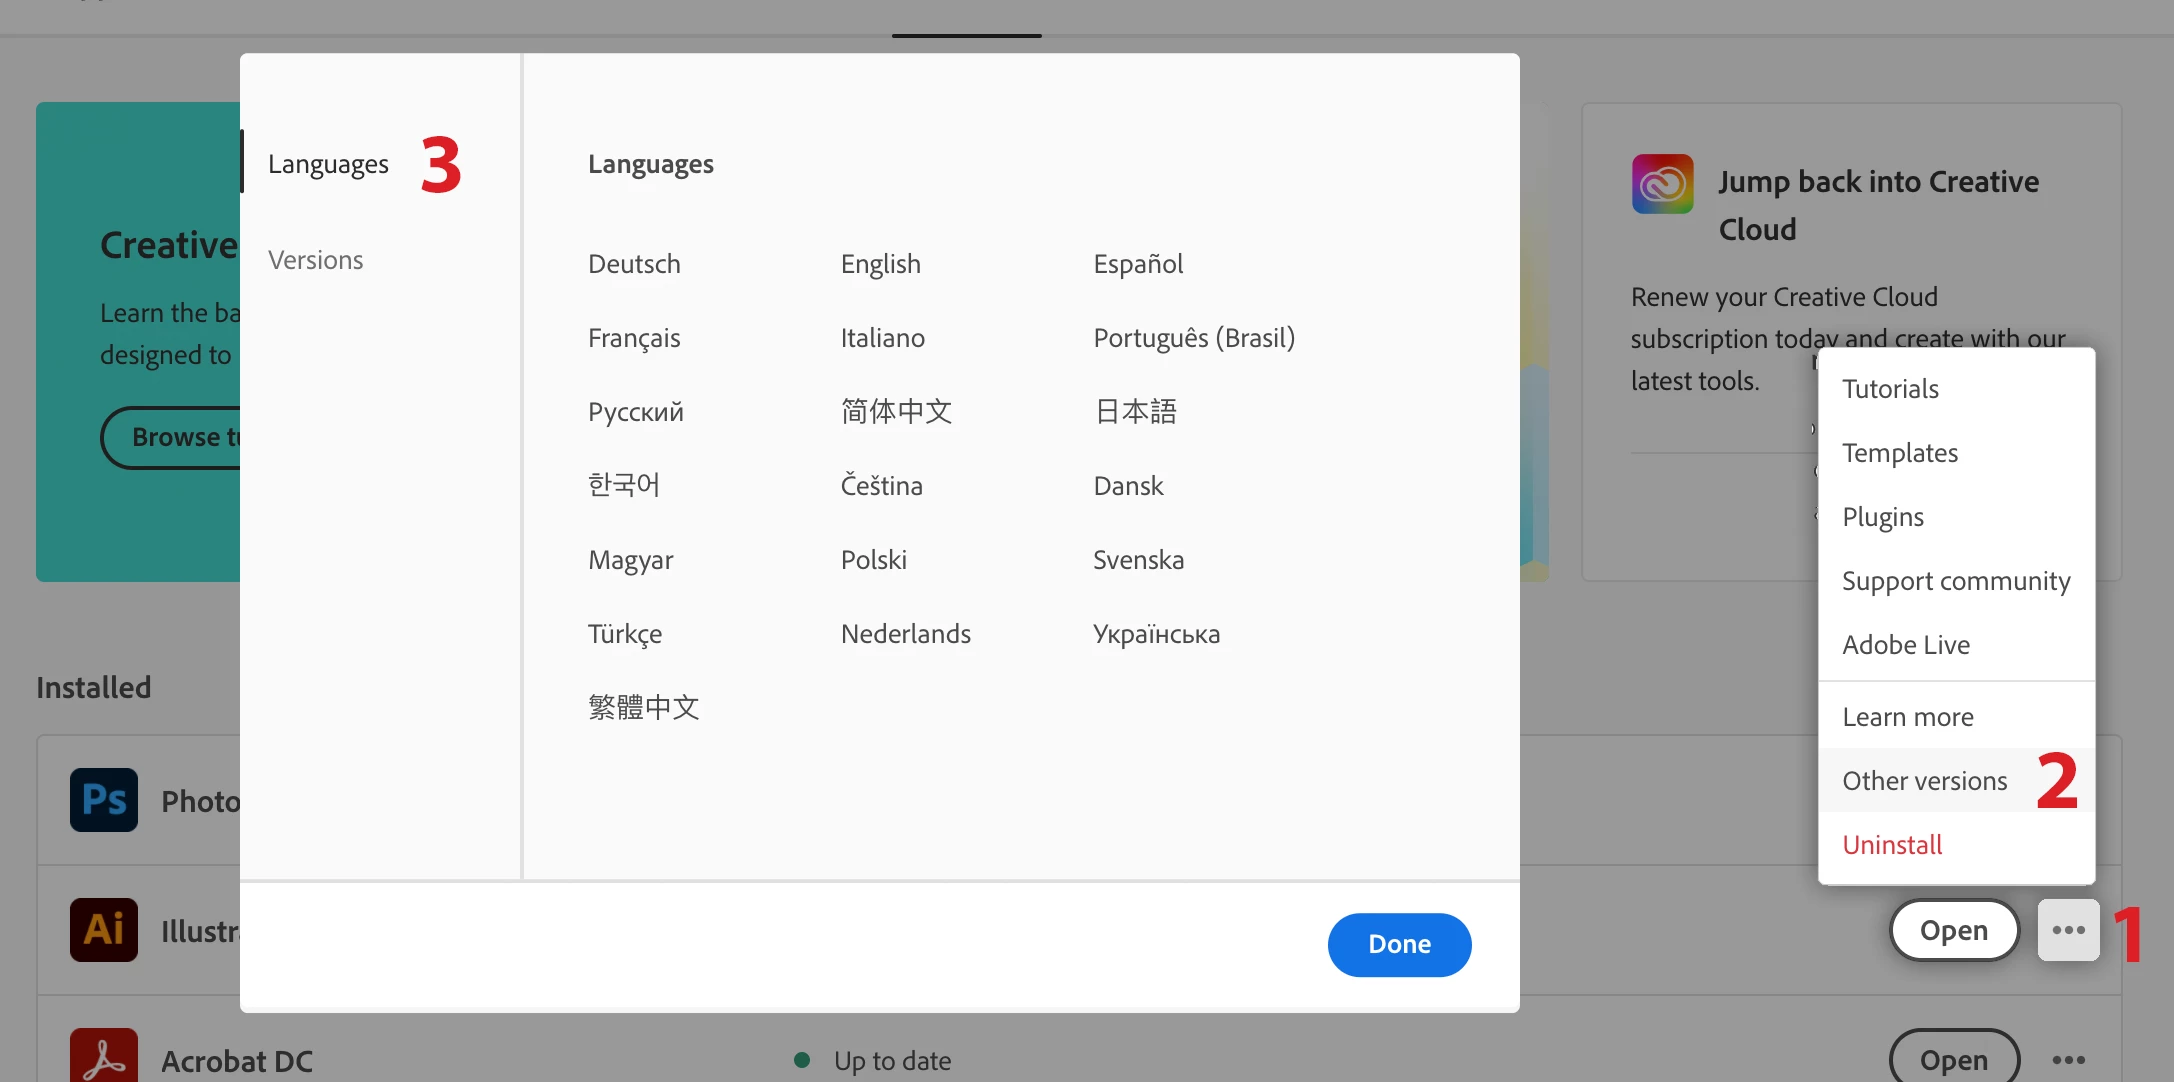Open Tutorials from the context menu
This screenshot has width=2174, height=1082.
1890,389
